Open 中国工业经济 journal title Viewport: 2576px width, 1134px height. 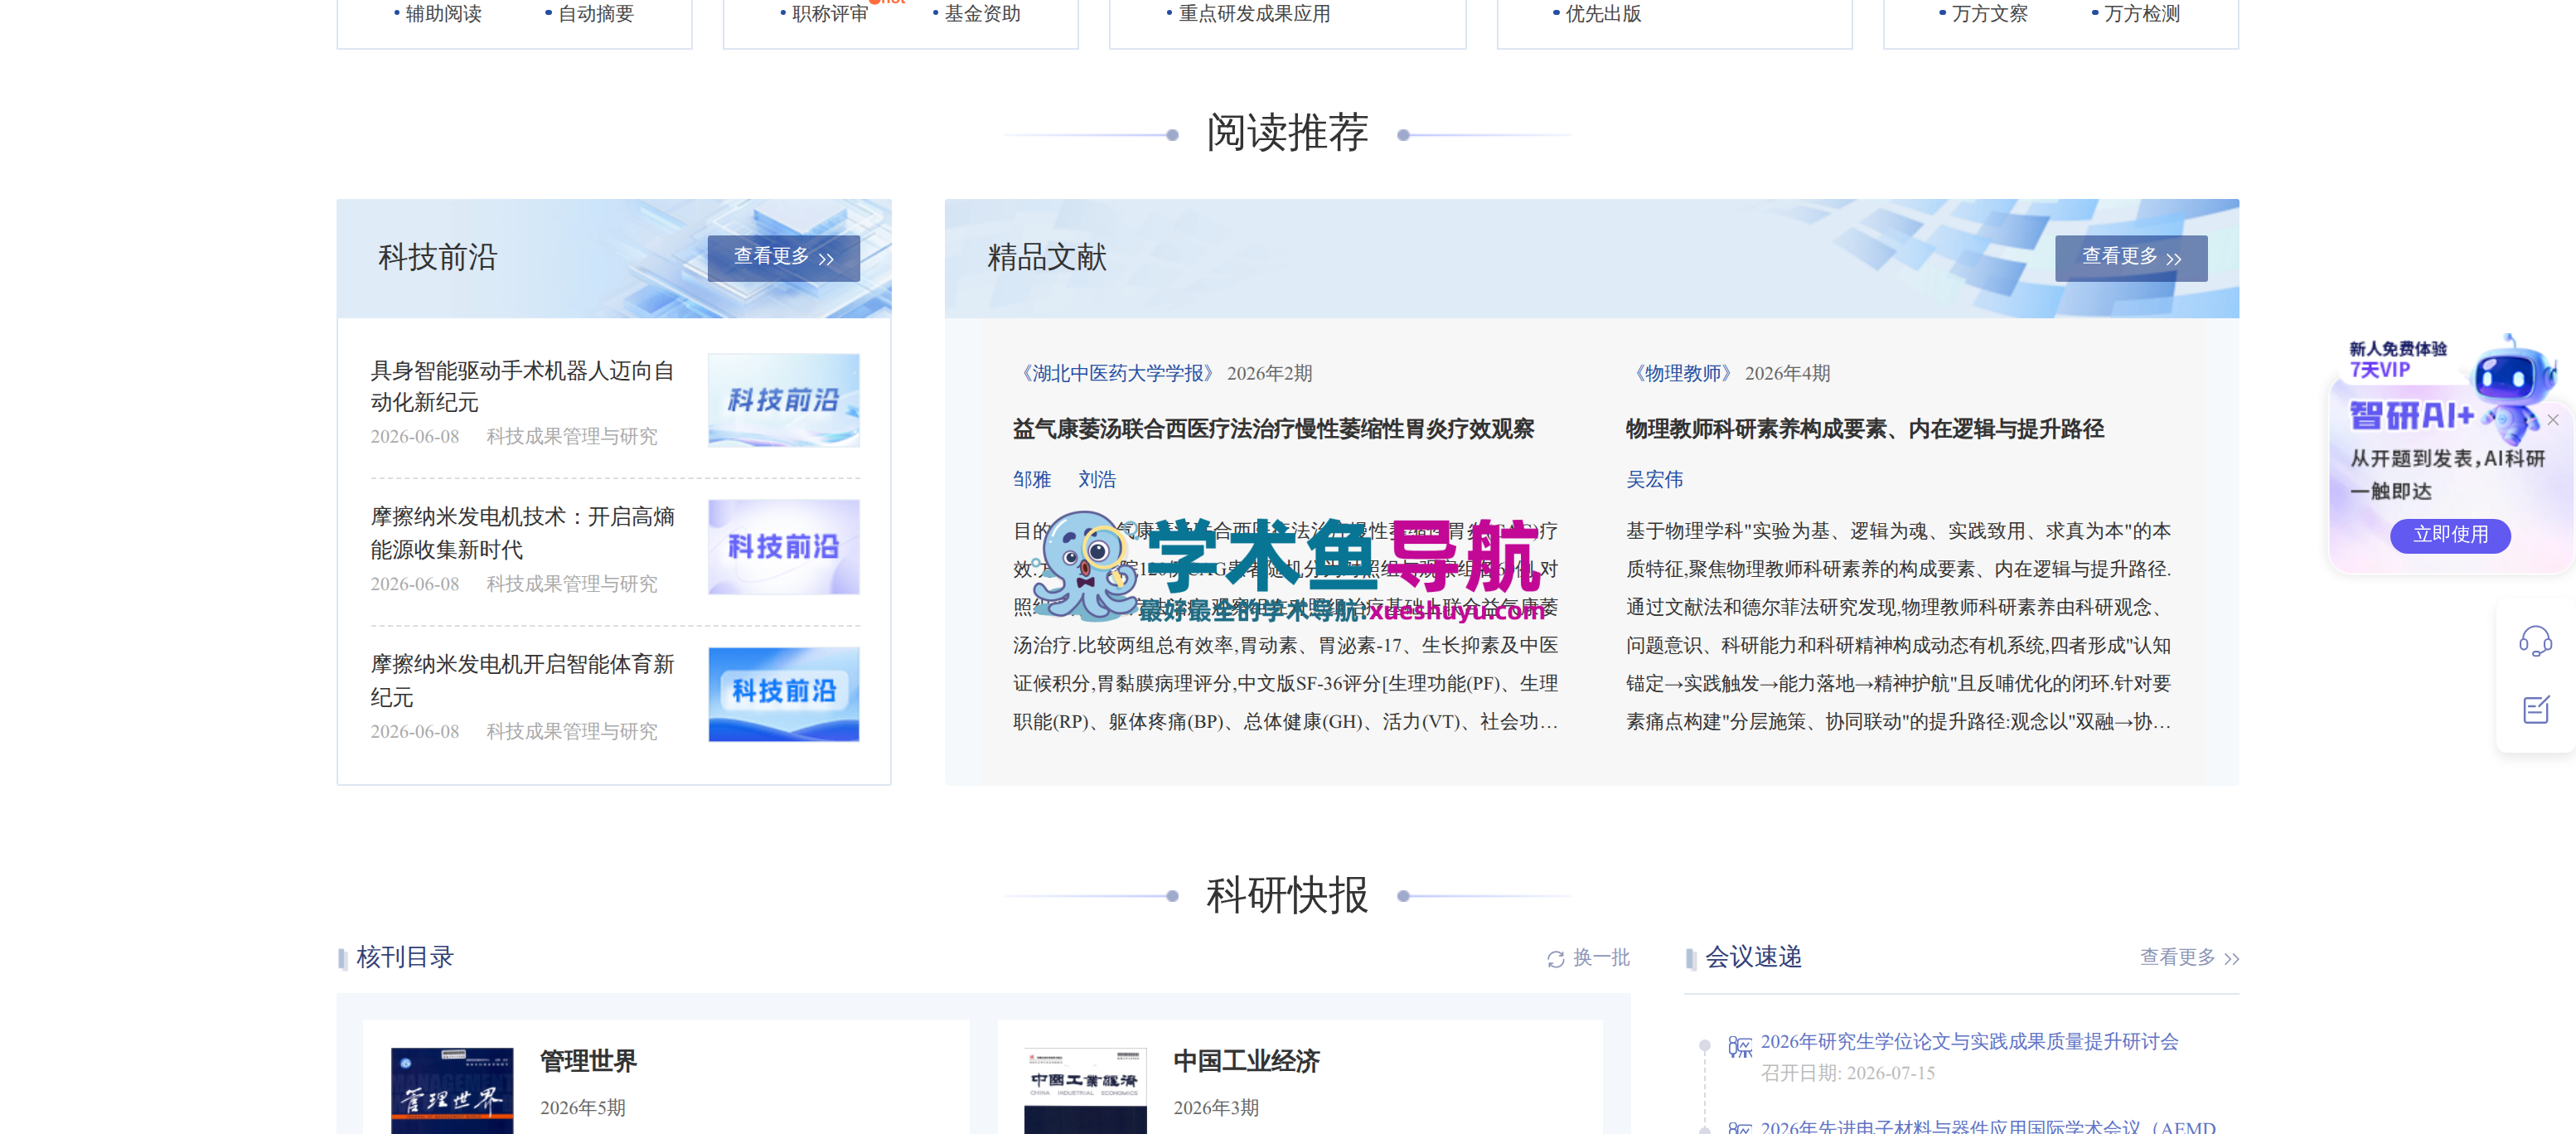click(x=1246, y=1061)
